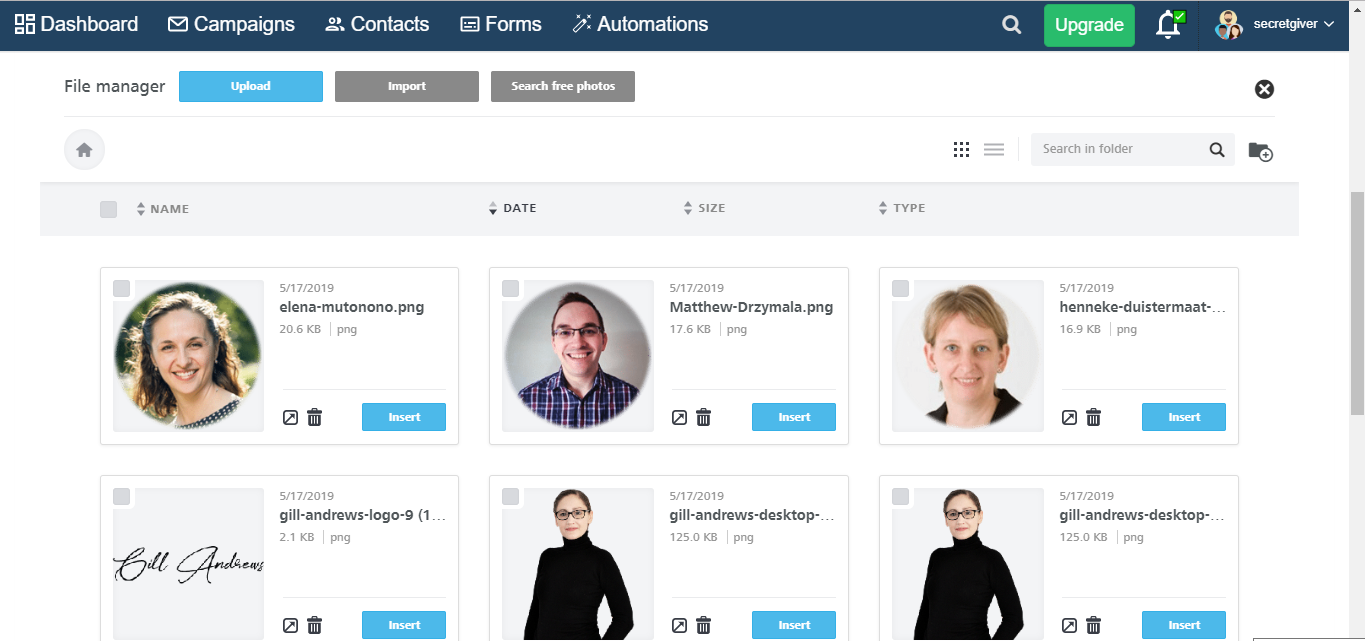The image size is (1365, 641).
Task: Click the green Upgrade button
Action: click(1089, 25)
